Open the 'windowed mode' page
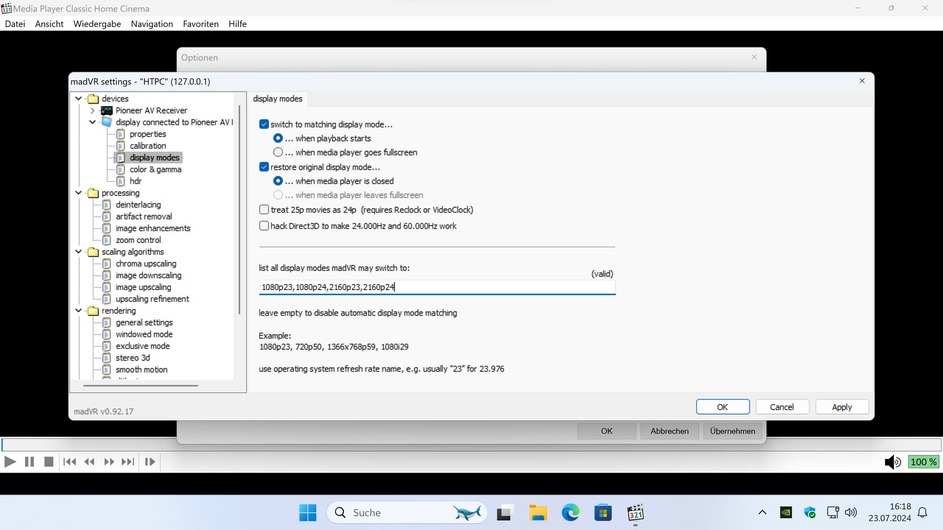This screenshot has width=943, height=530. coord(144,334)
